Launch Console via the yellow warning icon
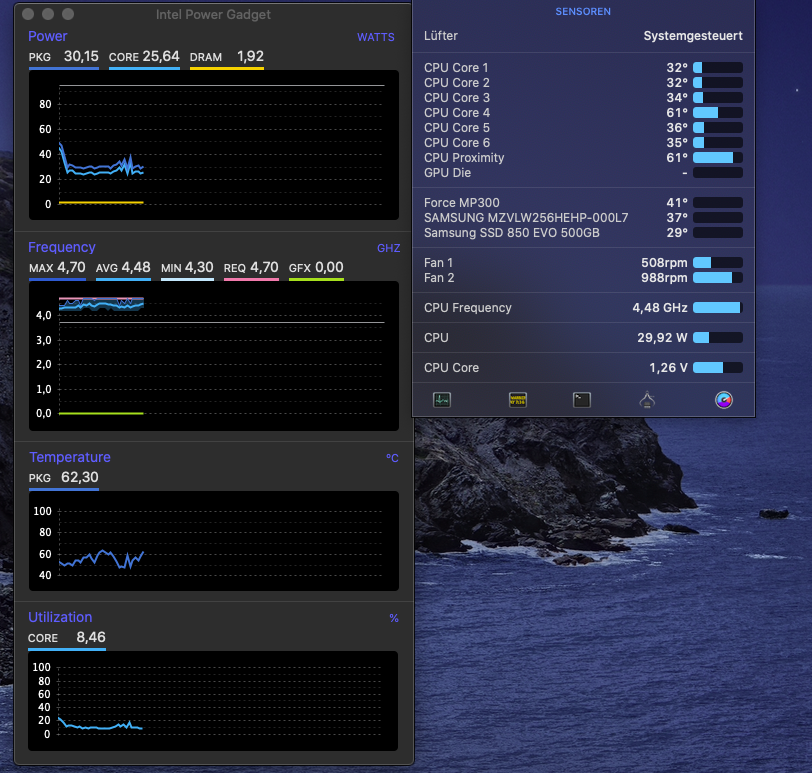812x773 pixels. [x=518, y=400]
